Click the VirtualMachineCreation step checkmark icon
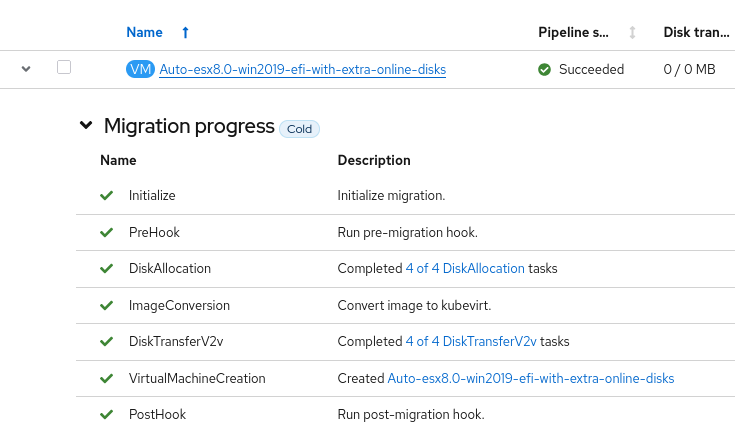Viewport: 735px width, 430px height. point(106,378)
